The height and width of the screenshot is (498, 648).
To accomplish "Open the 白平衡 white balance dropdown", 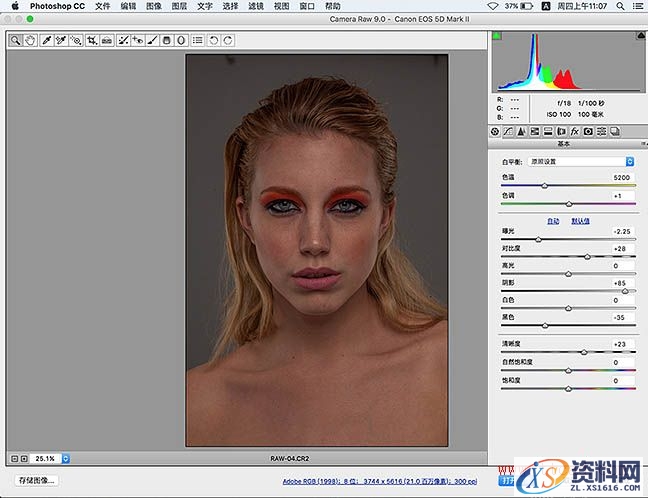I will point(582,161).
